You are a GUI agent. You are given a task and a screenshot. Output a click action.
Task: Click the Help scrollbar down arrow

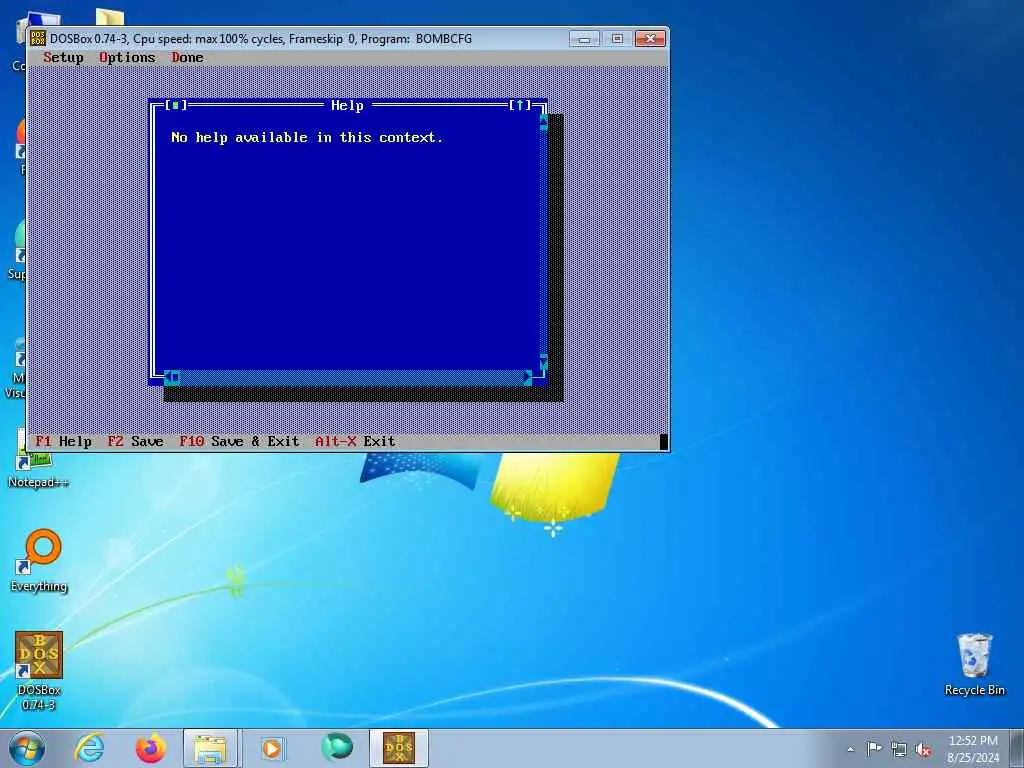click(543, 361)
